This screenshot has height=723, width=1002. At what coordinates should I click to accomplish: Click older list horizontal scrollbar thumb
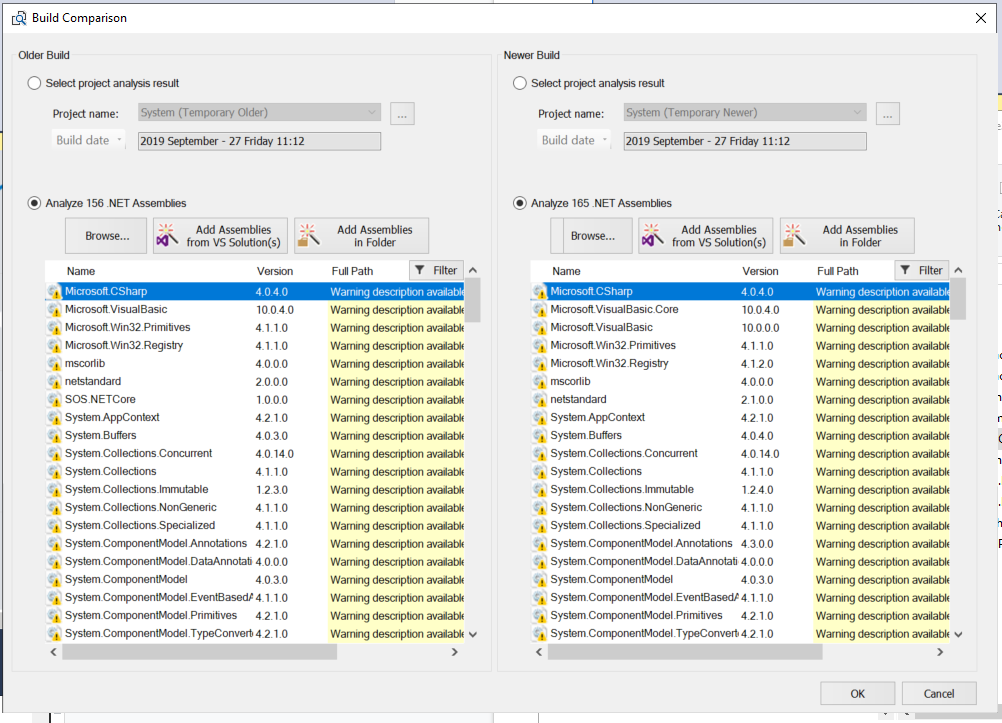point(199,652)
